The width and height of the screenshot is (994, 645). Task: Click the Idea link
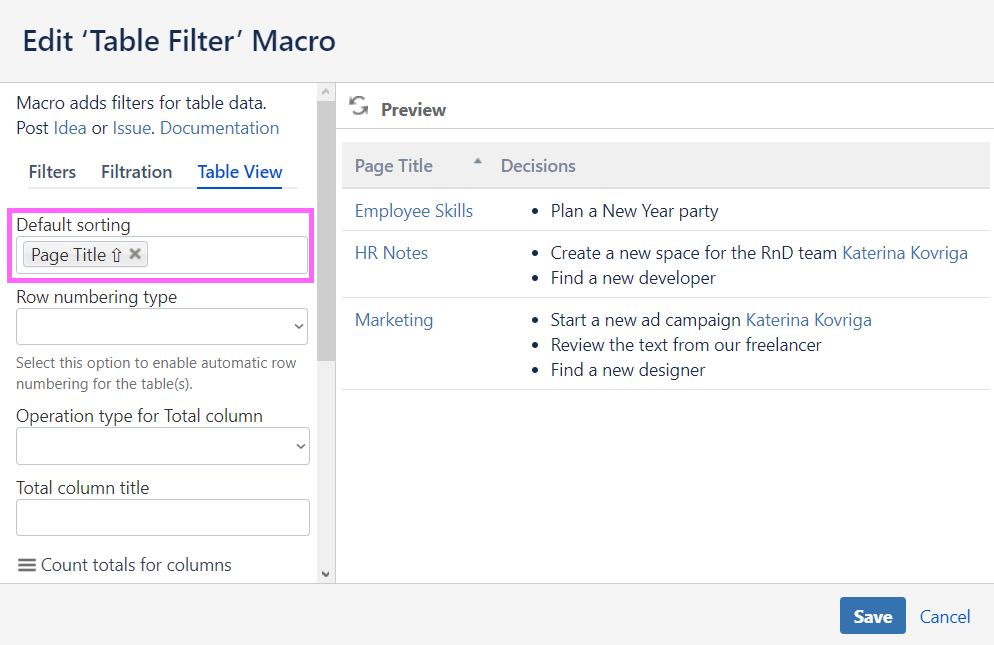70,128
